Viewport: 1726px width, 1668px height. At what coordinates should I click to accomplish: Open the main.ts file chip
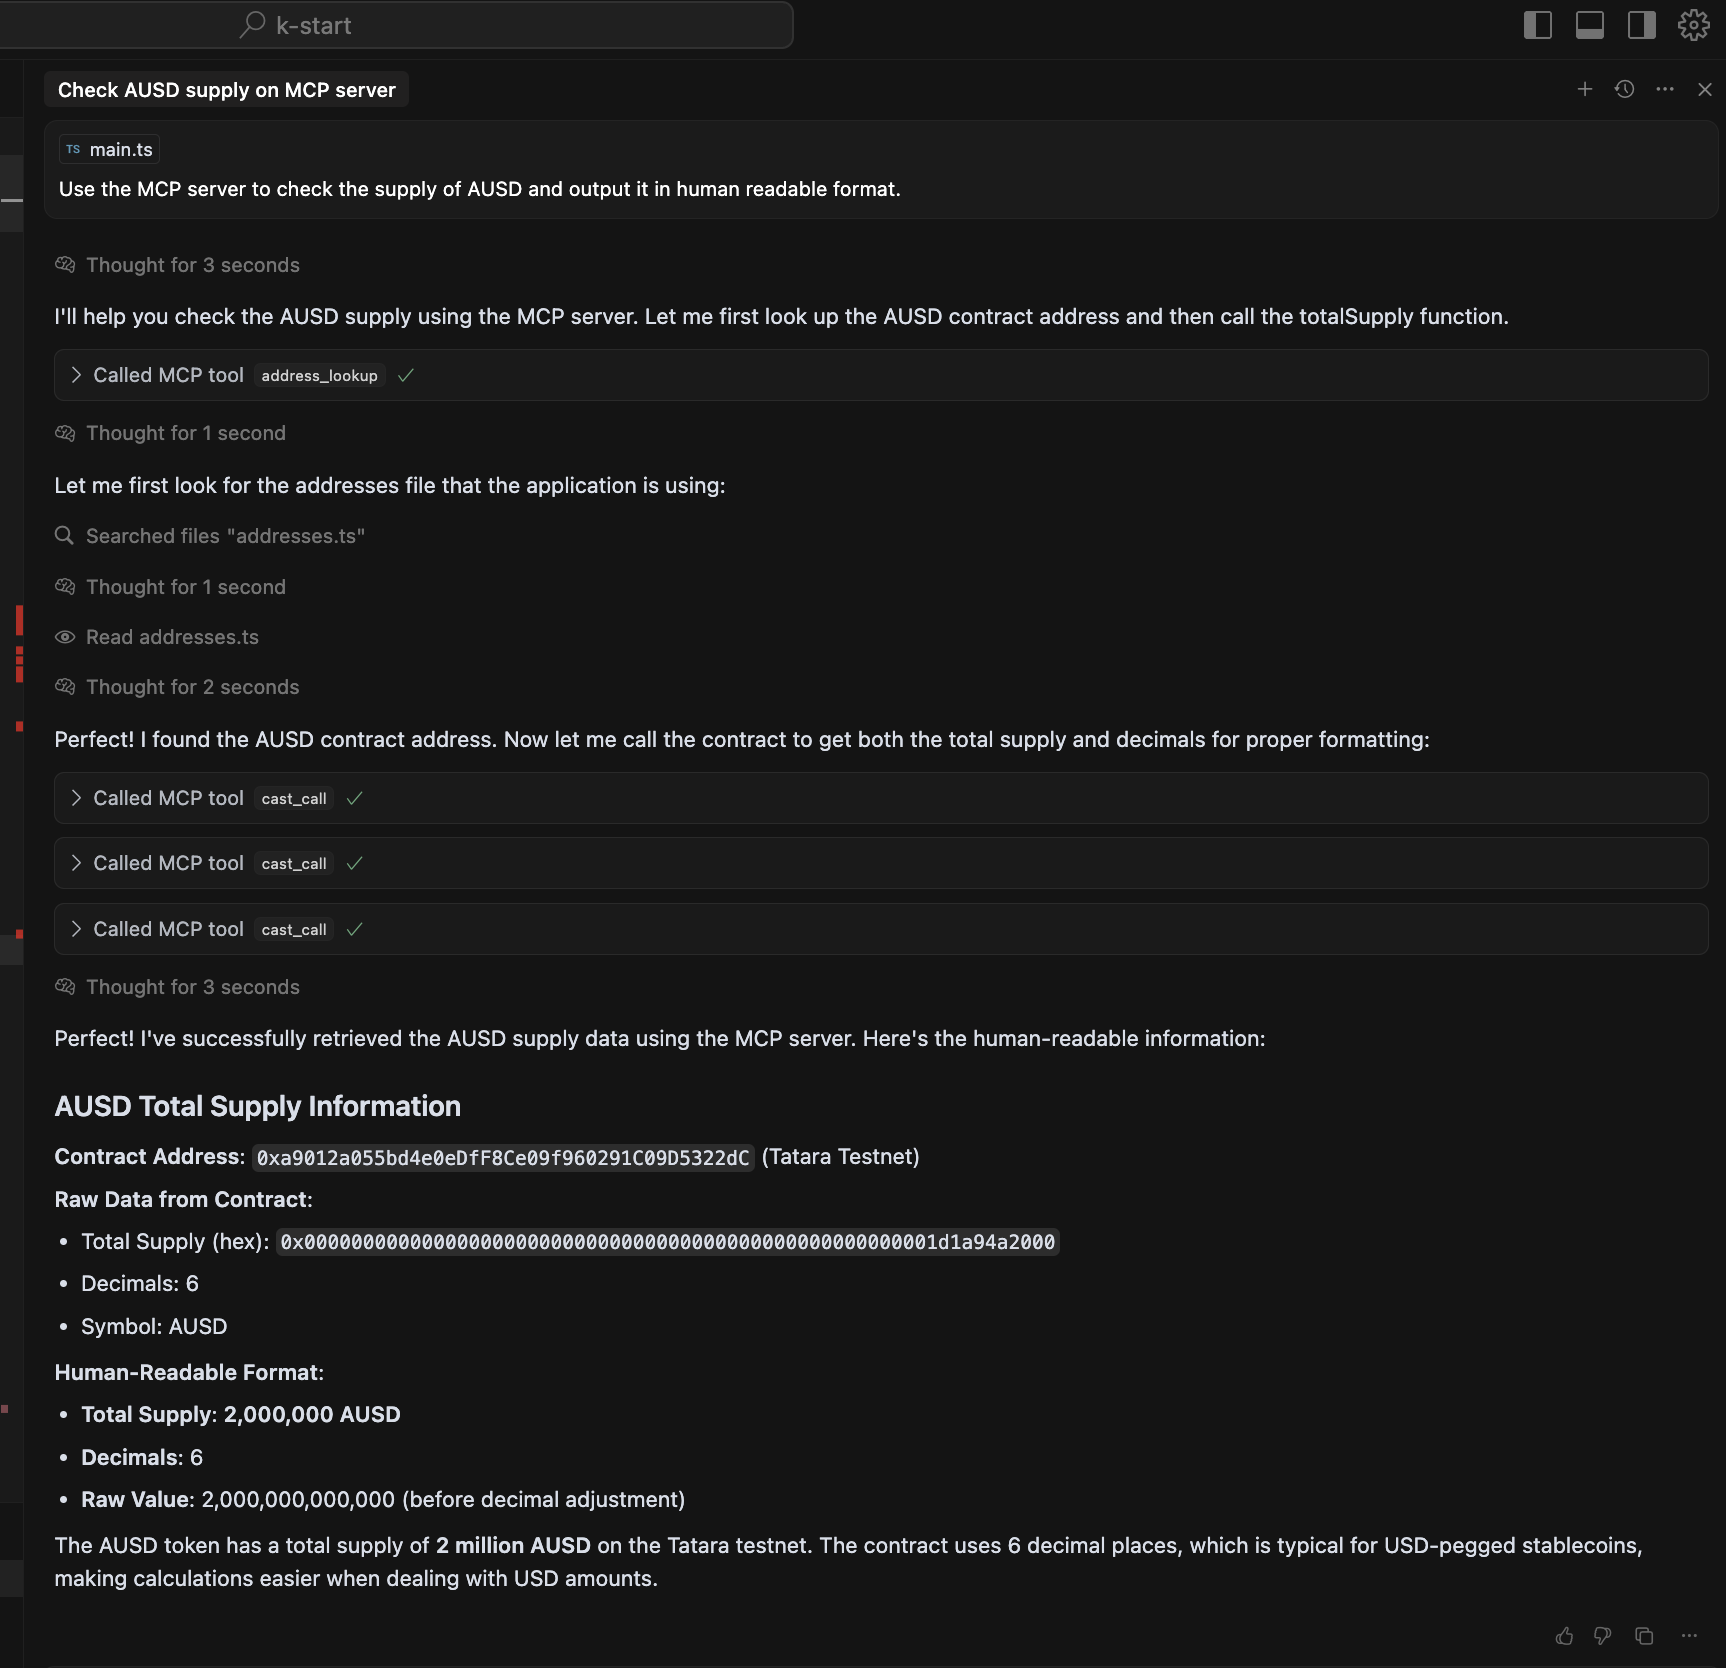(110, 149)
